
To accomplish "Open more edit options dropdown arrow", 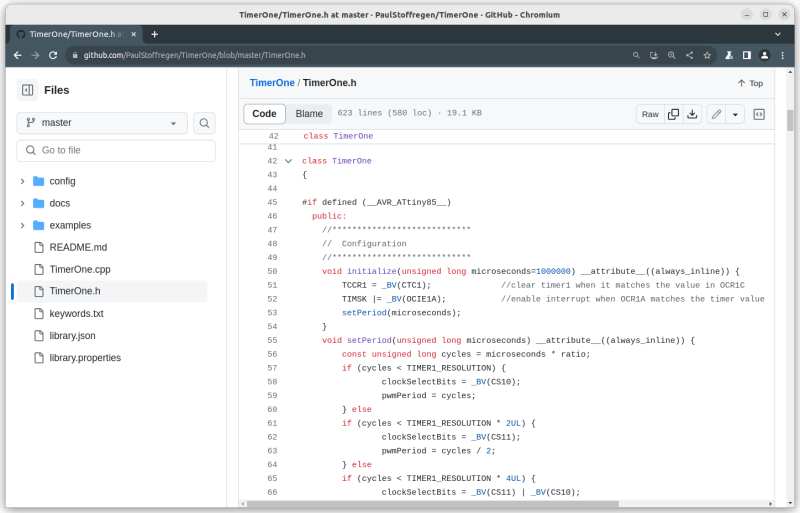I will coord(735,114).
